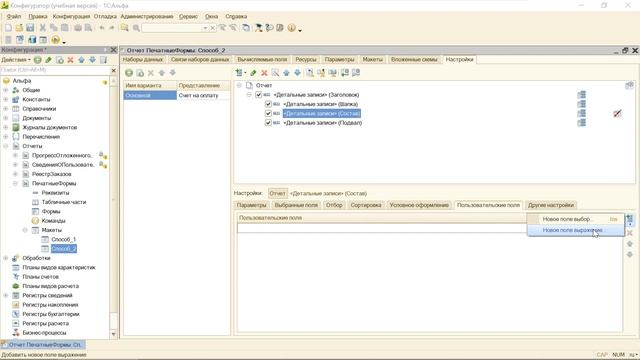Collapse the Отчеты tree node
Image resolution: width=640 pixels, height=360 pixels.
click(x=6, y=146)
